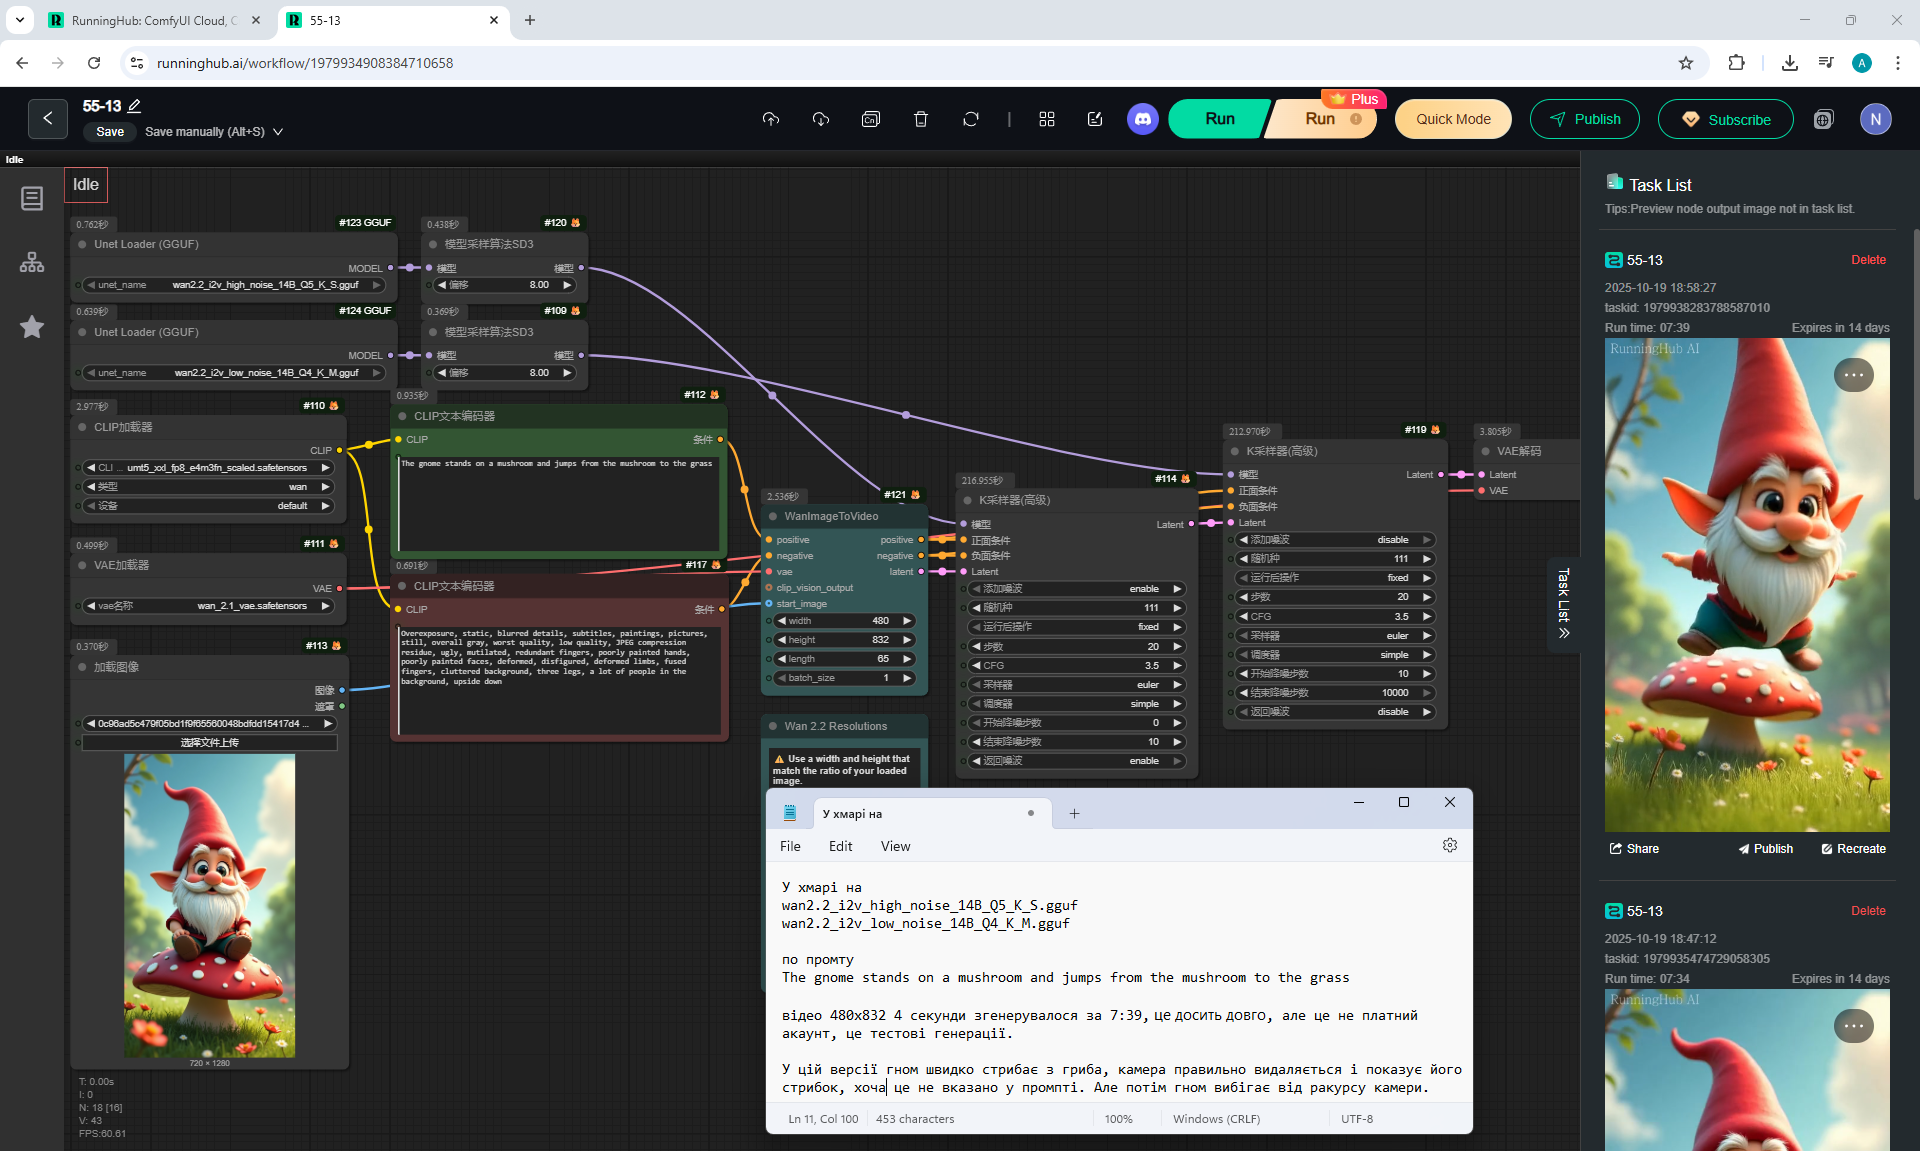The image size is (1920, 1151).
Task: Click the node tree sidebar icon
Action: tap(32, 262)
